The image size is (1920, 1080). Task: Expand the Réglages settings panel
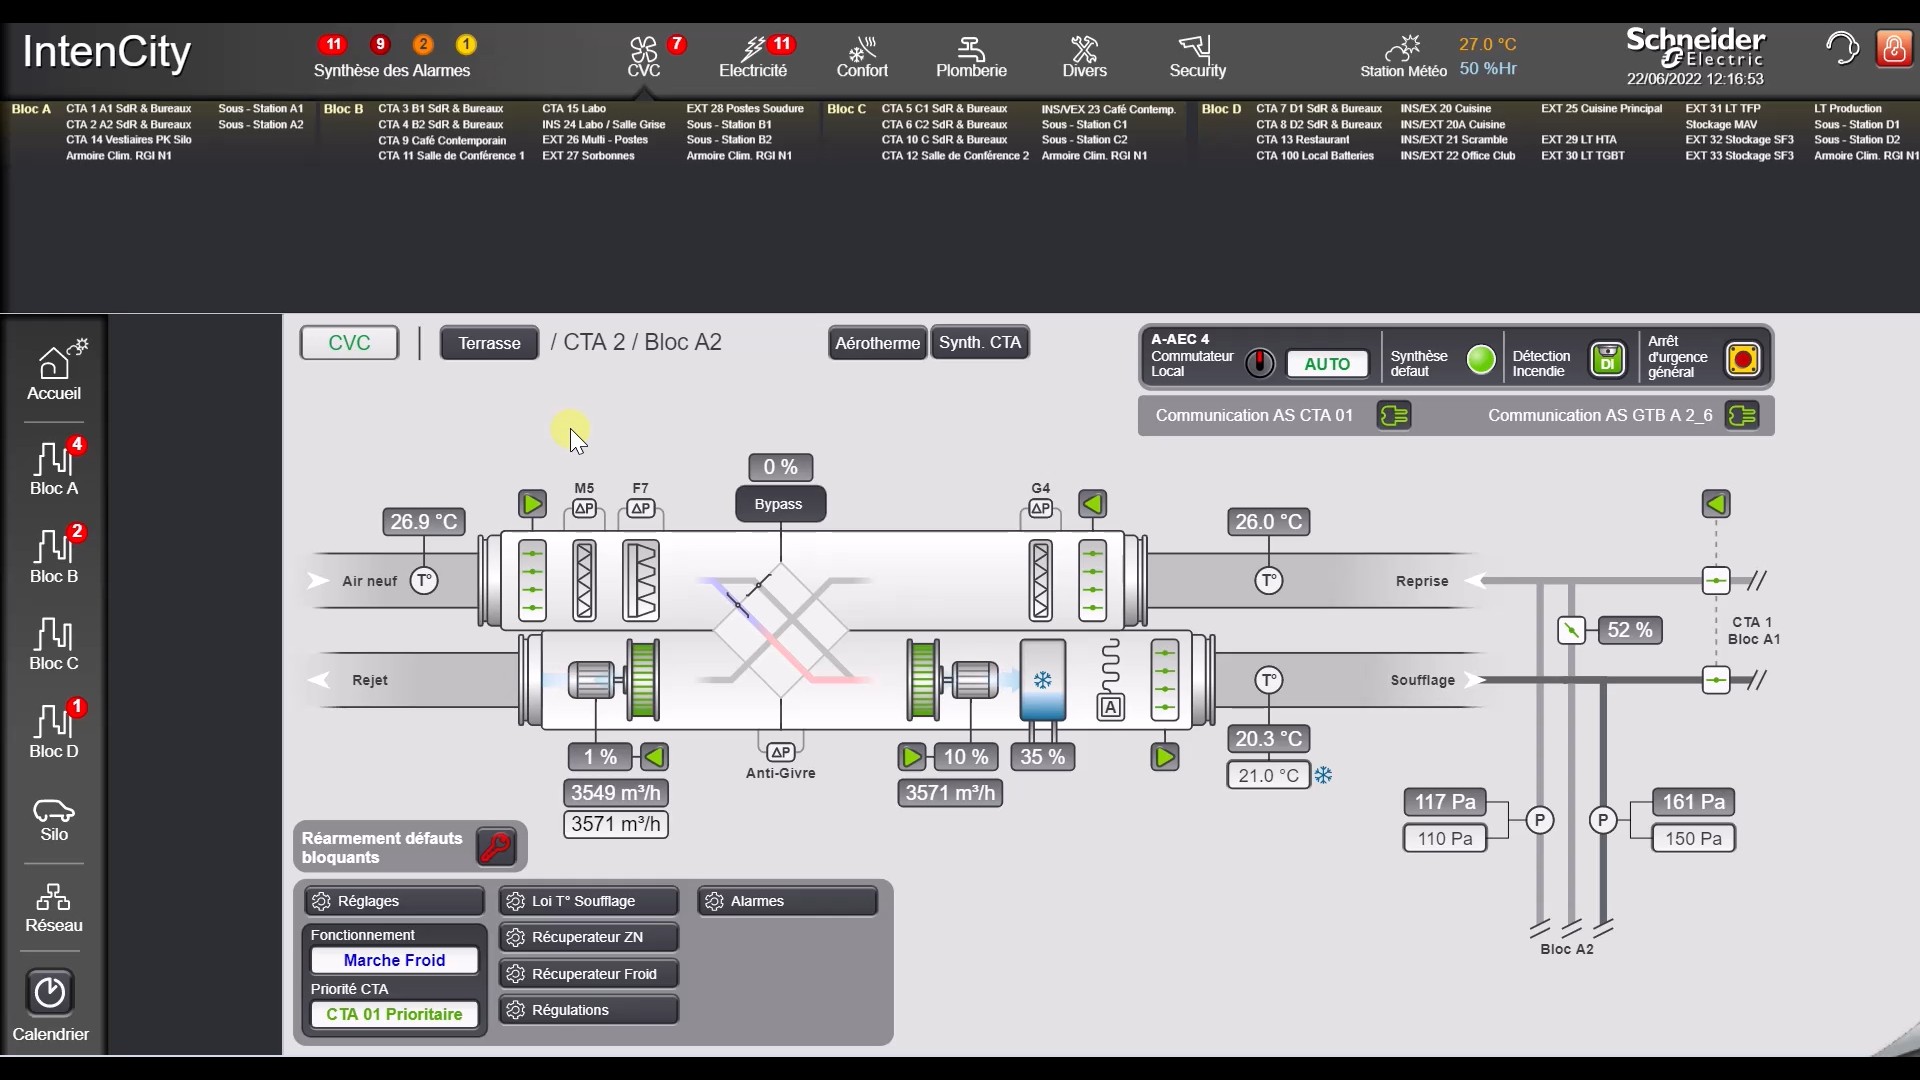[x=394, y=901]
